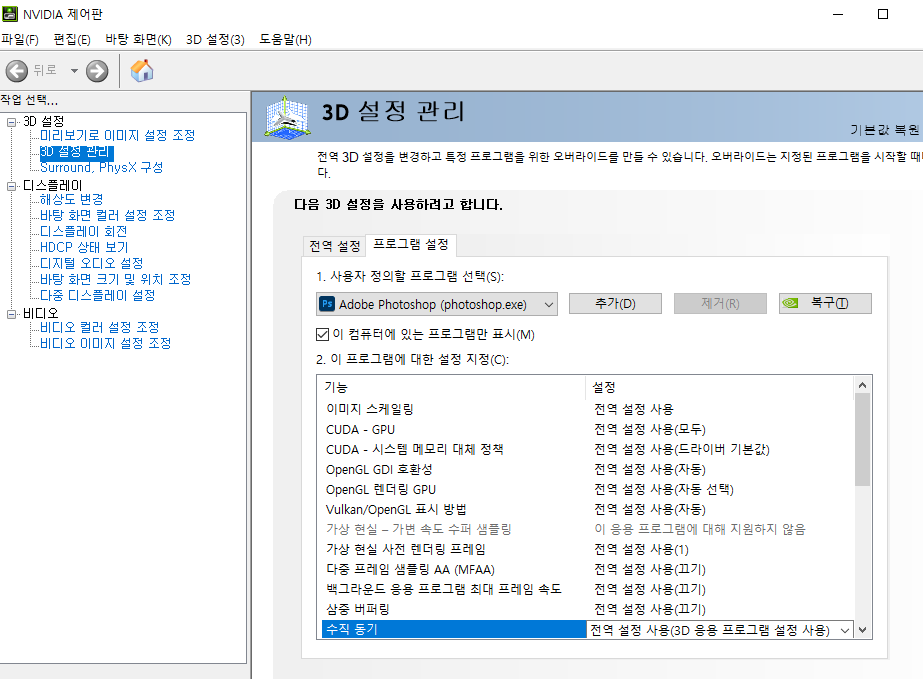Open 다중 디스플레이 설정 in task tree
This screenshot has width=923, height=679.
(x=97, y=295)
